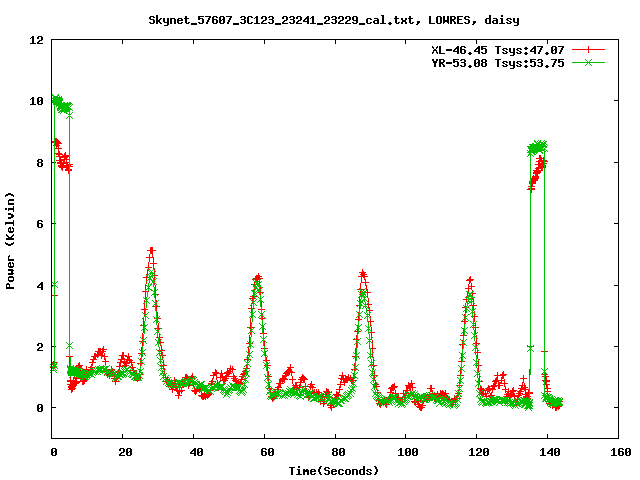Viewport: 640px width, 480px height.
Task: Click the red peak near 58 seconds
Action: tap(258, 278)
